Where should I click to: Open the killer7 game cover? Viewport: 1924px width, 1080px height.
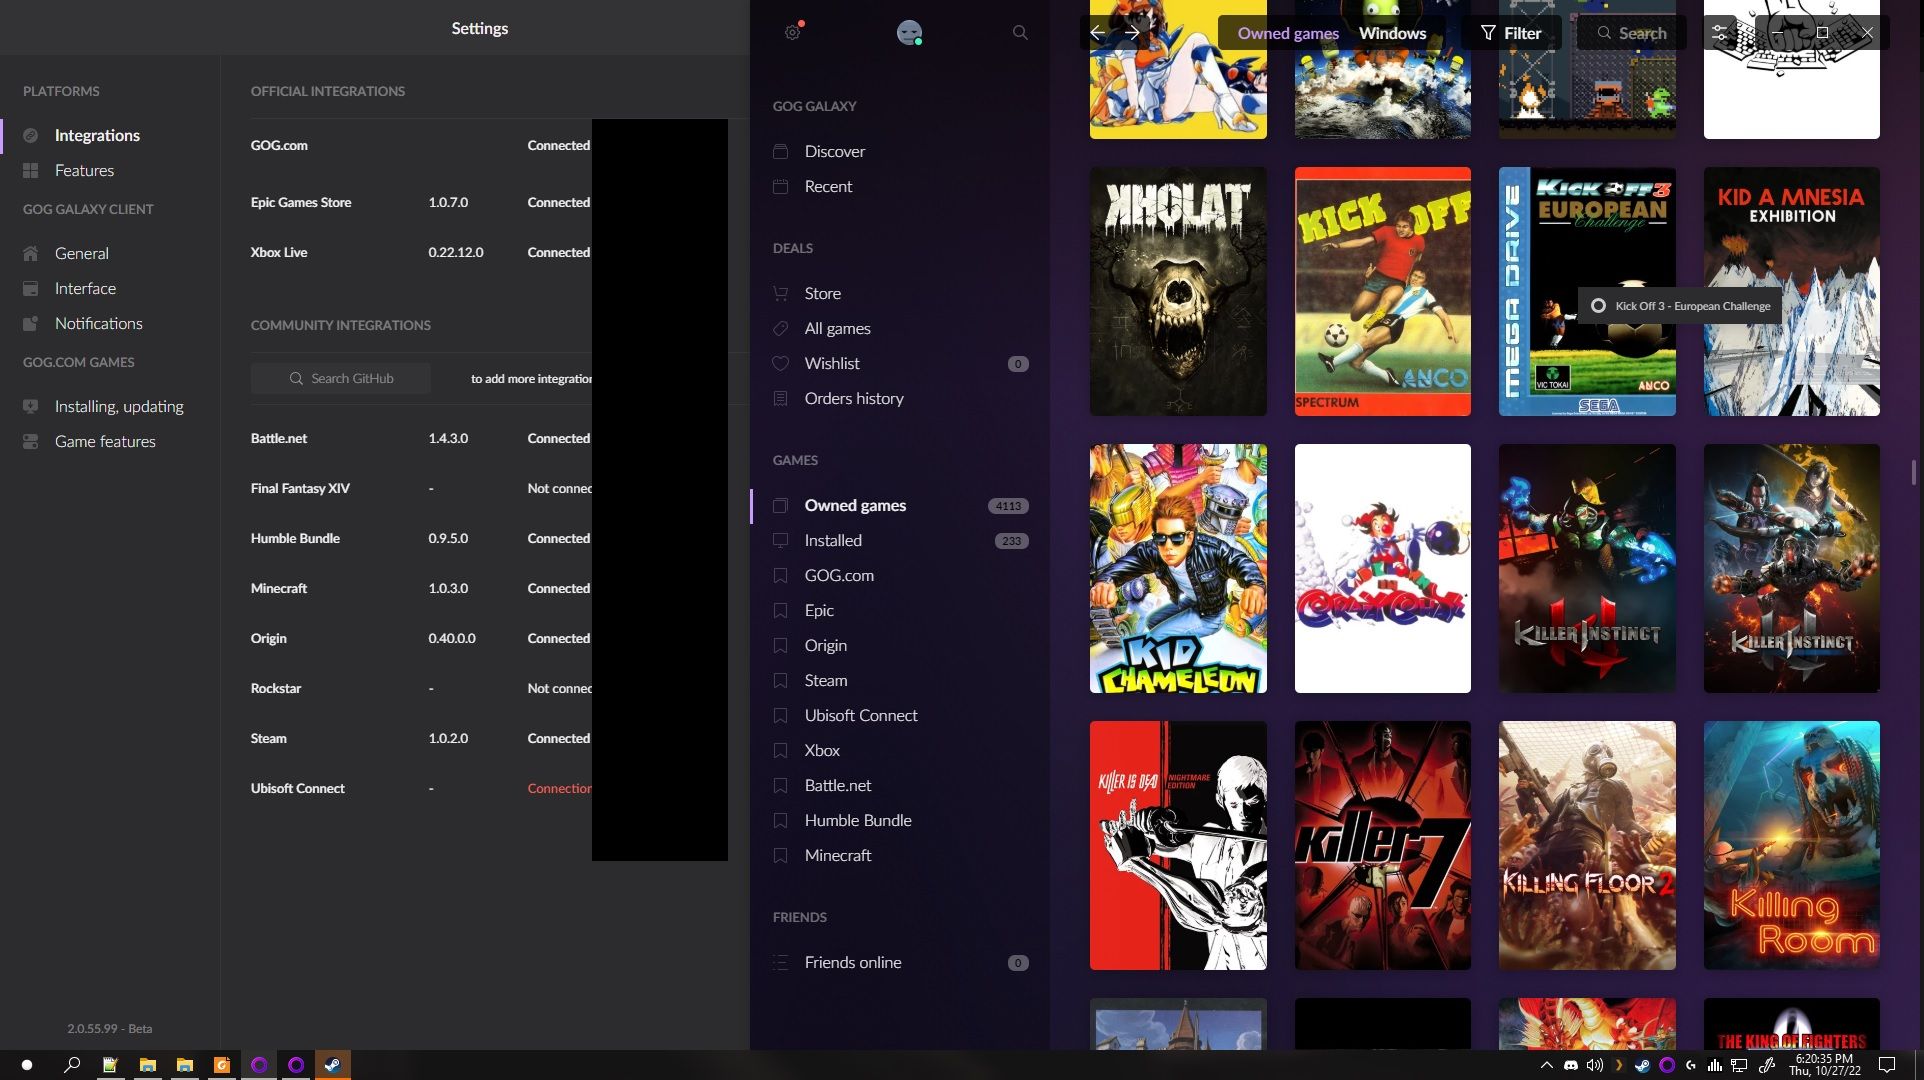(x=1383, y=845)
